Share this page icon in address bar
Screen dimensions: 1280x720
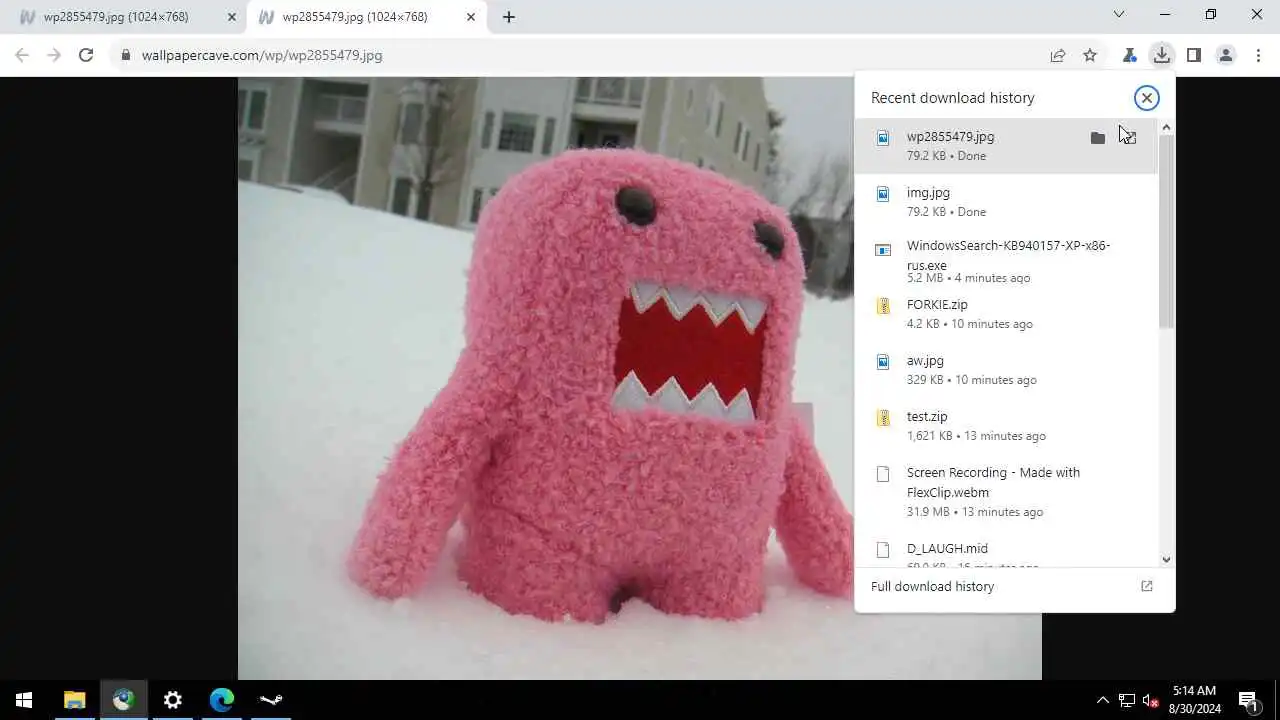tap(1058, 56)
